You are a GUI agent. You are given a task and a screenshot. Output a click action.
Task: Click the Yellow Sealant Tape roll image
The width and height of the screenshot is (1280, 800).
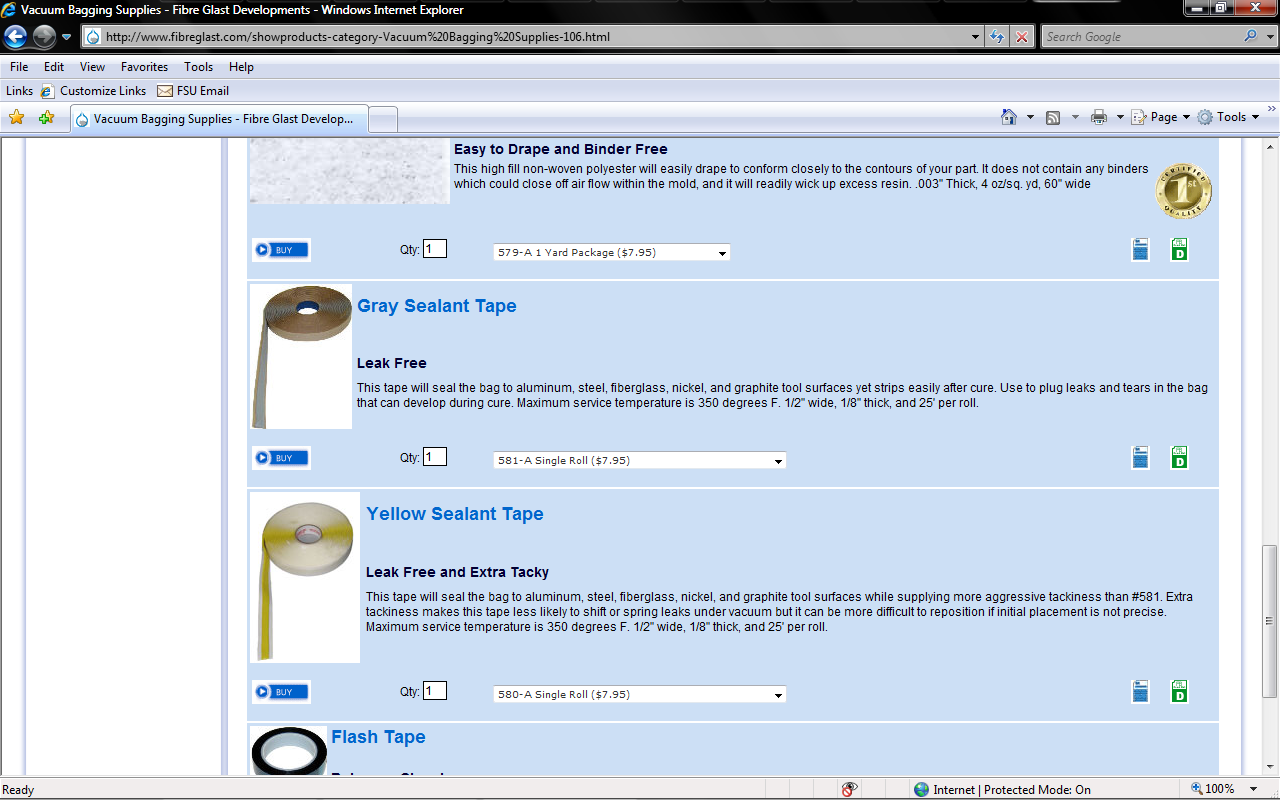click(305, 577)
